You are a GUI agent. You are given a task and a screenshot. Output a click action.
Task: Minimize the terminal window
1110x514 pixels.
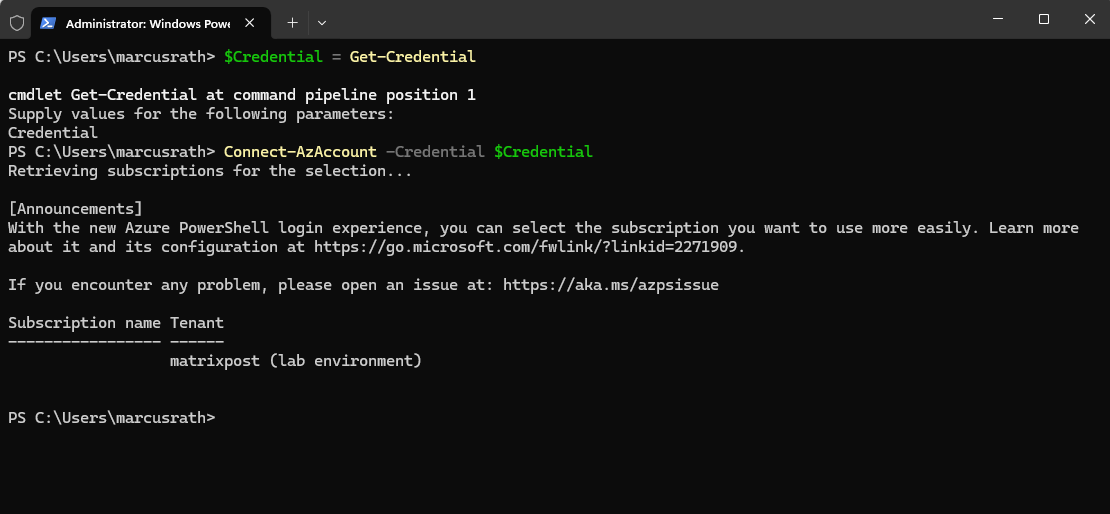pyautogui.click(x=997, y=19)
